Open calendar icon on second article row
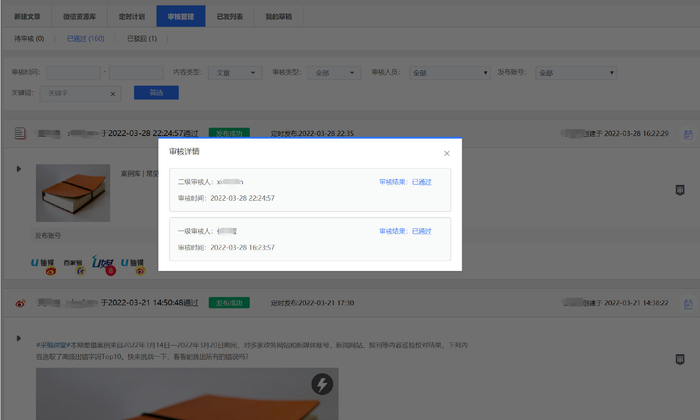The height and width of the screenshot is (420, 700). point(687,303)
